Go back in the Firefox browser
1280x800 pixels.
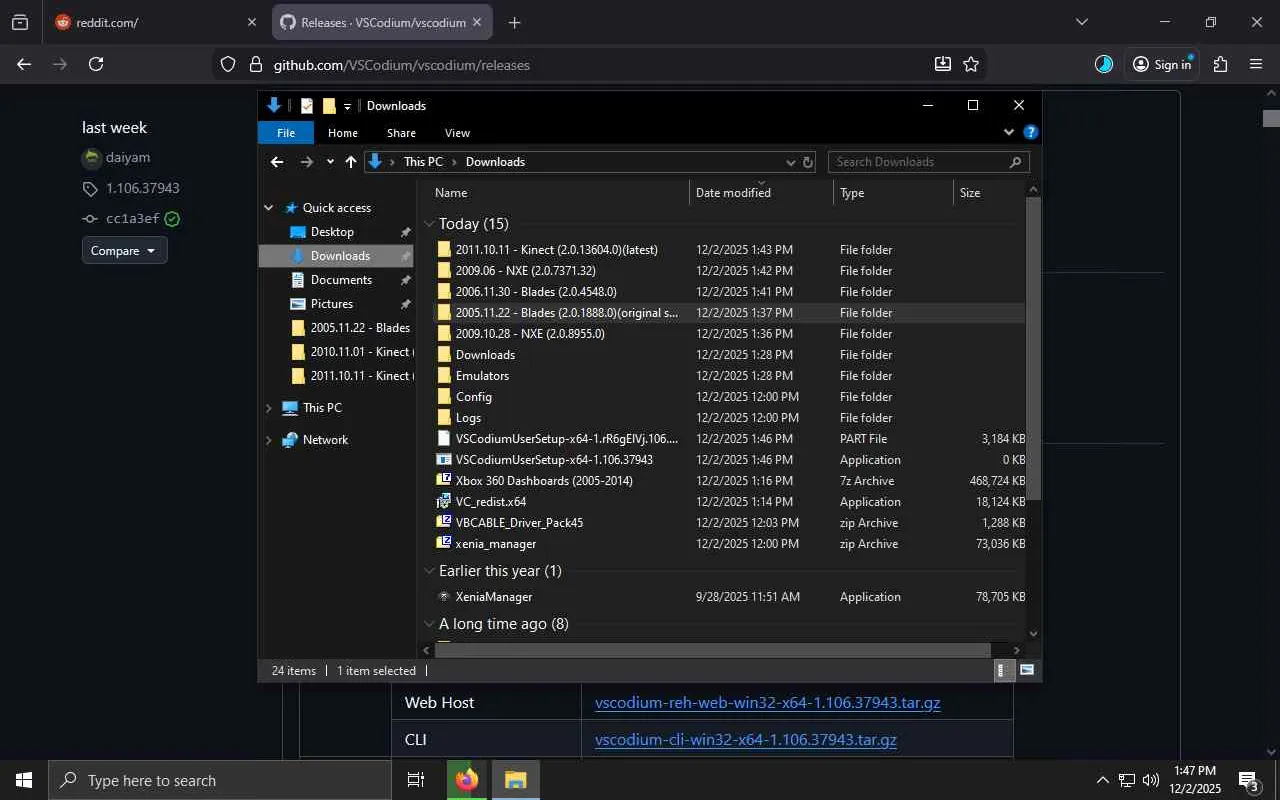point(24,64)
